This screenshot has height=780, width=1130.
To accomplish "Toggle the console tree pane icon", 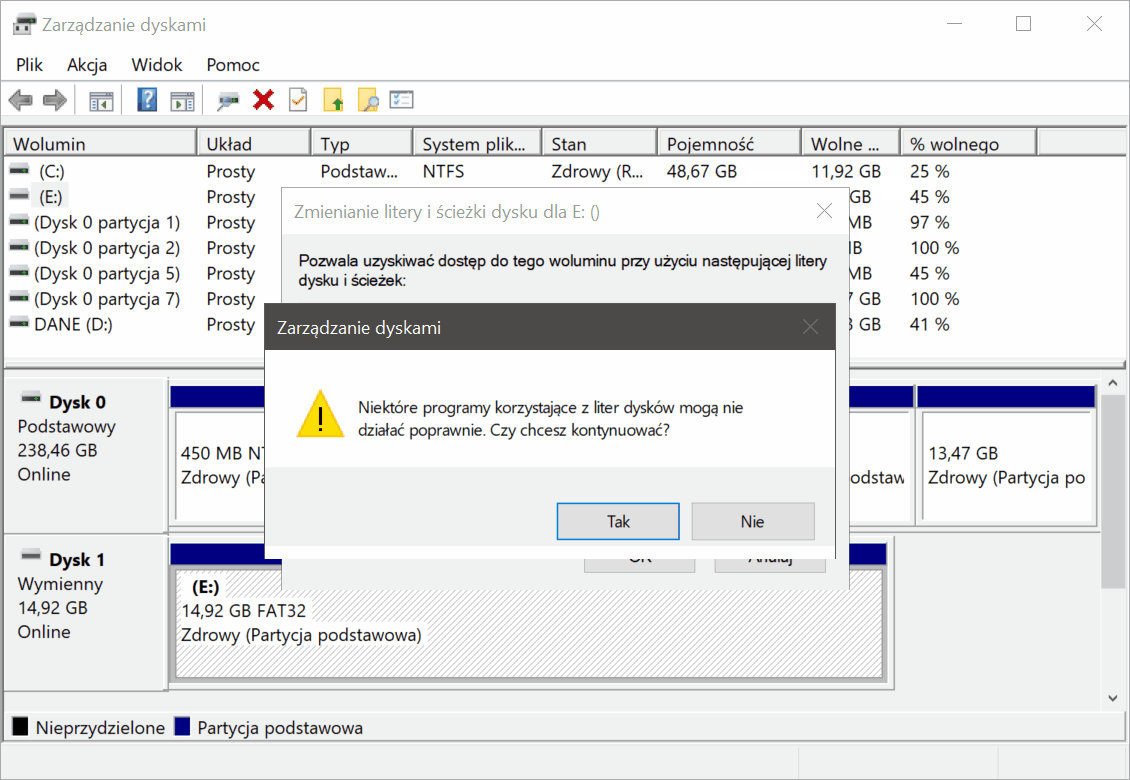I will coord(101,100).
